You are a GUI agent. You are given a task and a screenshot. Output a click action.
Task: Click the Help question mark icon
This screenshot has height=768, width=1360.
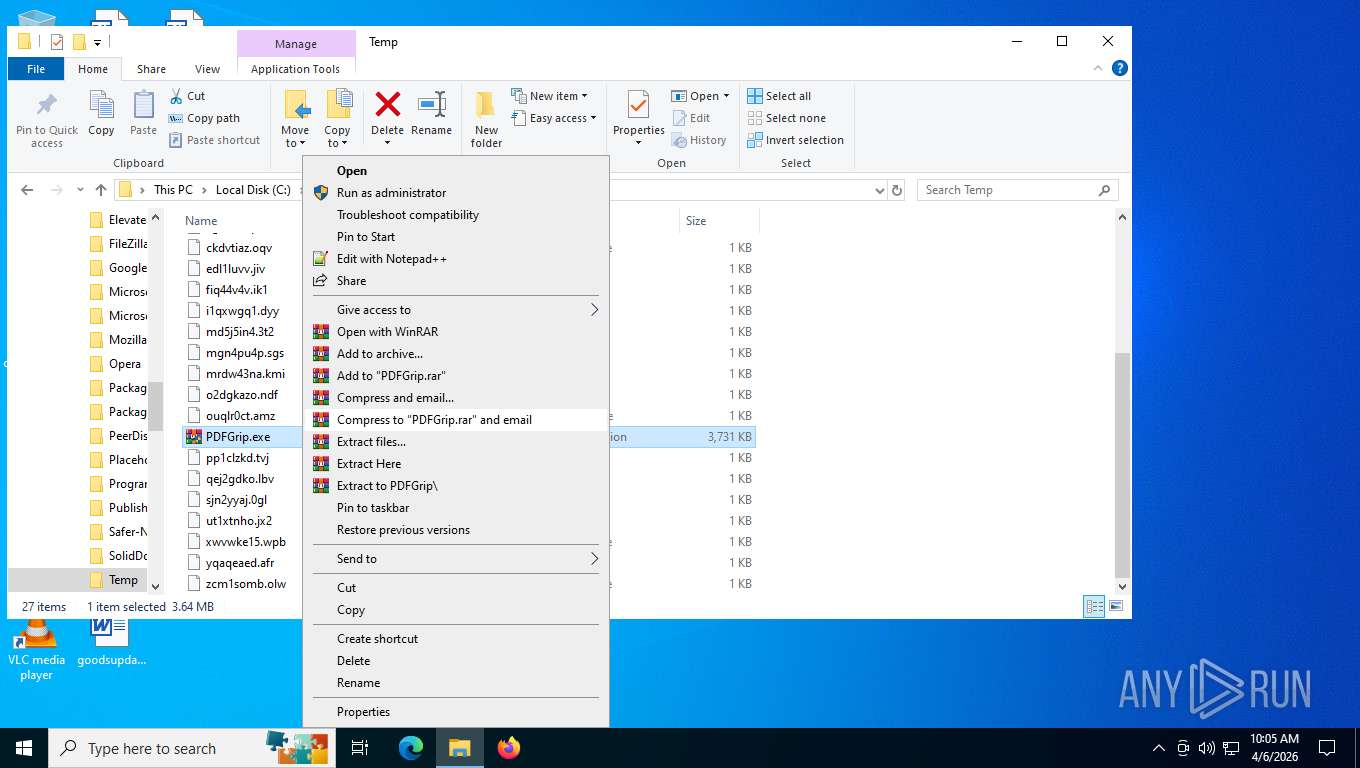(1120, 68)
